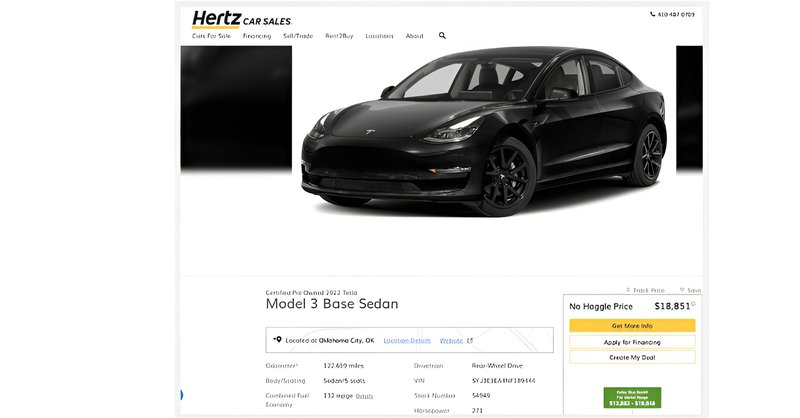Expand the About menu

[414, 35]
